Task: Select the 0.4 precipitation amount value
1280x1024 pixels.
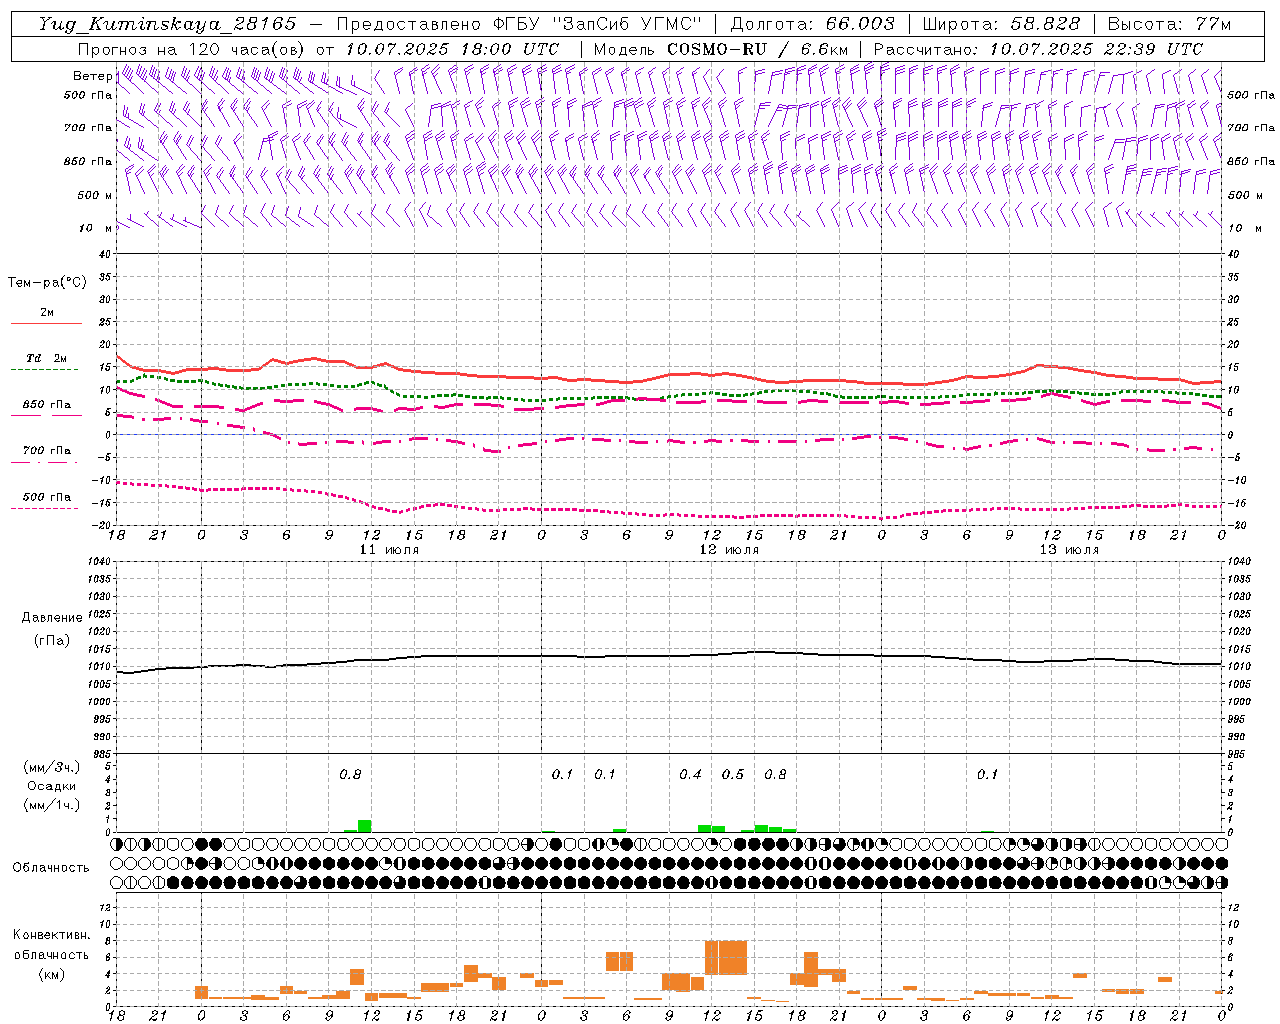Action: tap(690, 775)
